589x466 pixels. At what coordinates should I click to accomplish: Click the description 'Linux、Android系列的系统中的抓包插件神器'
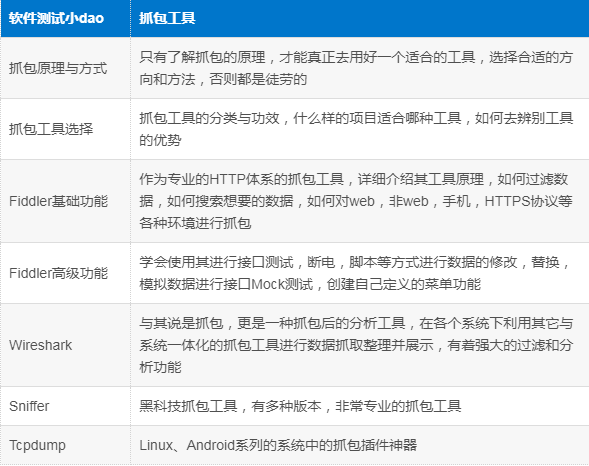(x=278, y=445)
